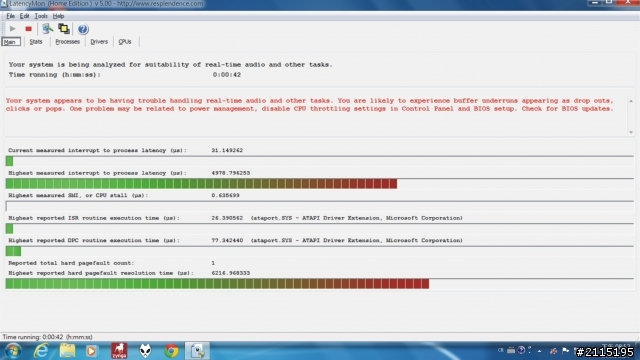Open the Windows Start menu

(13, 351)
